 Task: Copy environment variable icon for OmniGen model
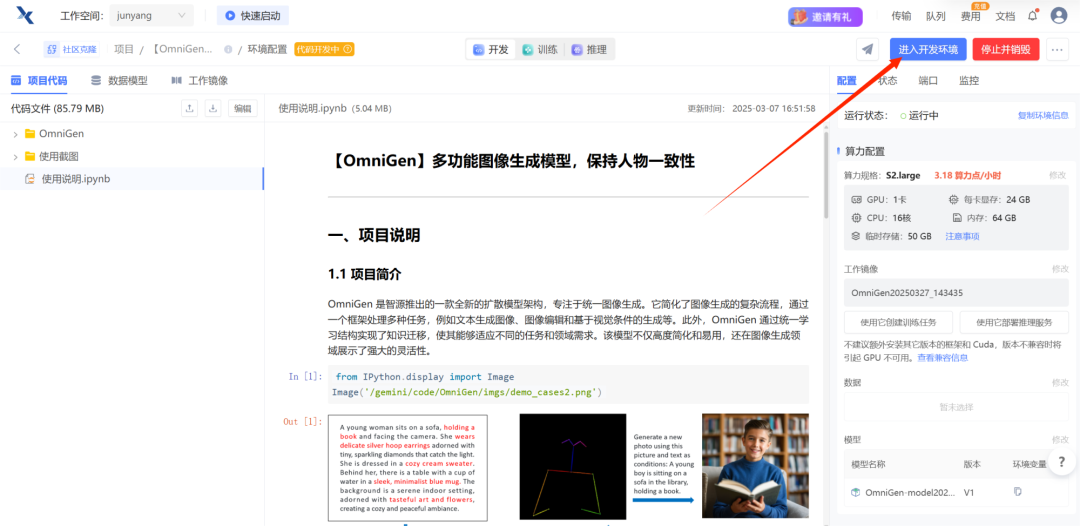click(1017, 492)
